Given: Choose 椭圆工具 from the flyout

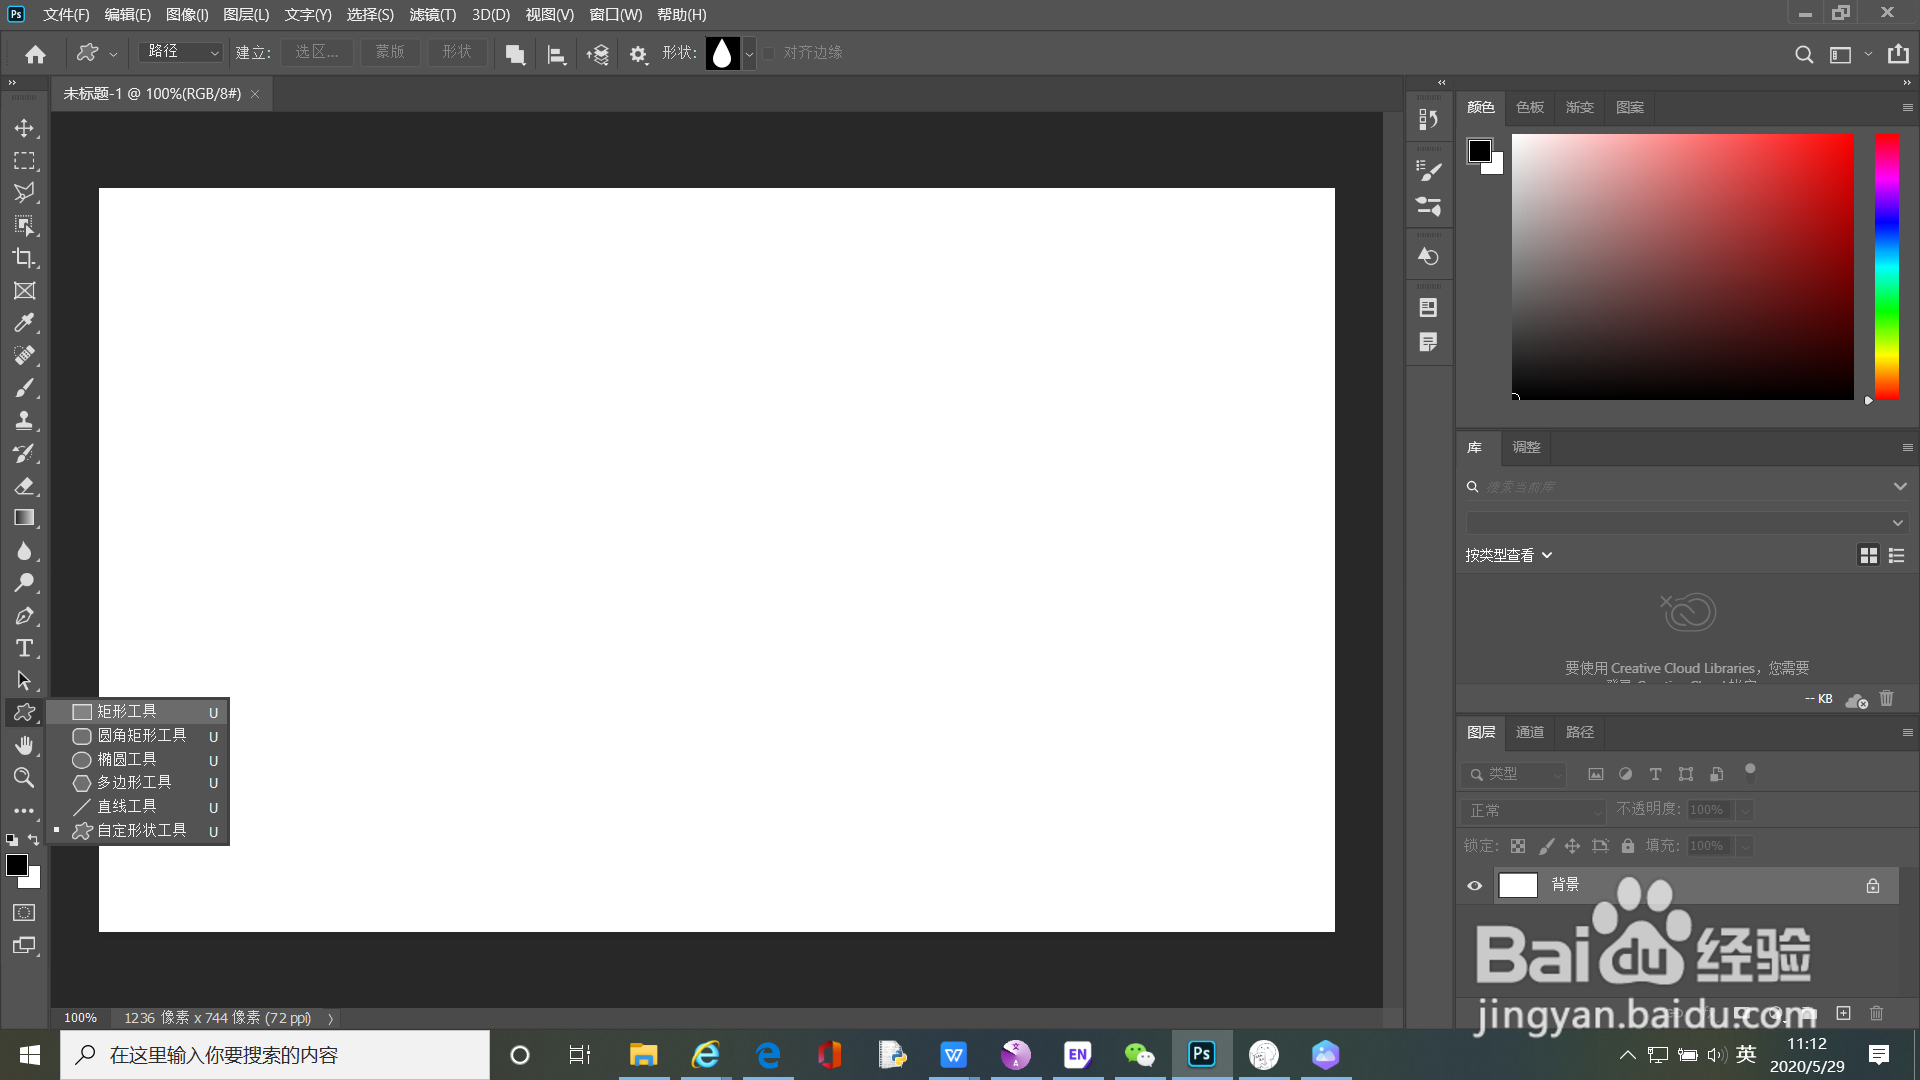Looking at the screenshot, I should point(127,759).
